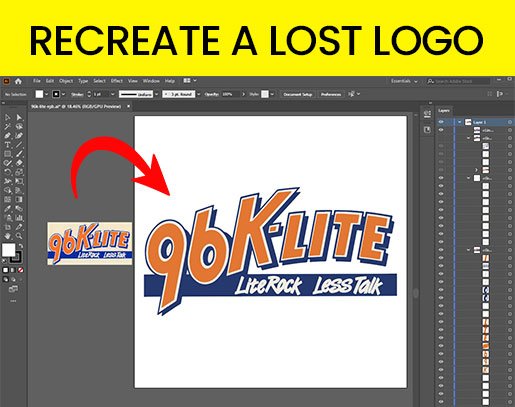Open the Uniform width profile dropdown

pos(157,94)
